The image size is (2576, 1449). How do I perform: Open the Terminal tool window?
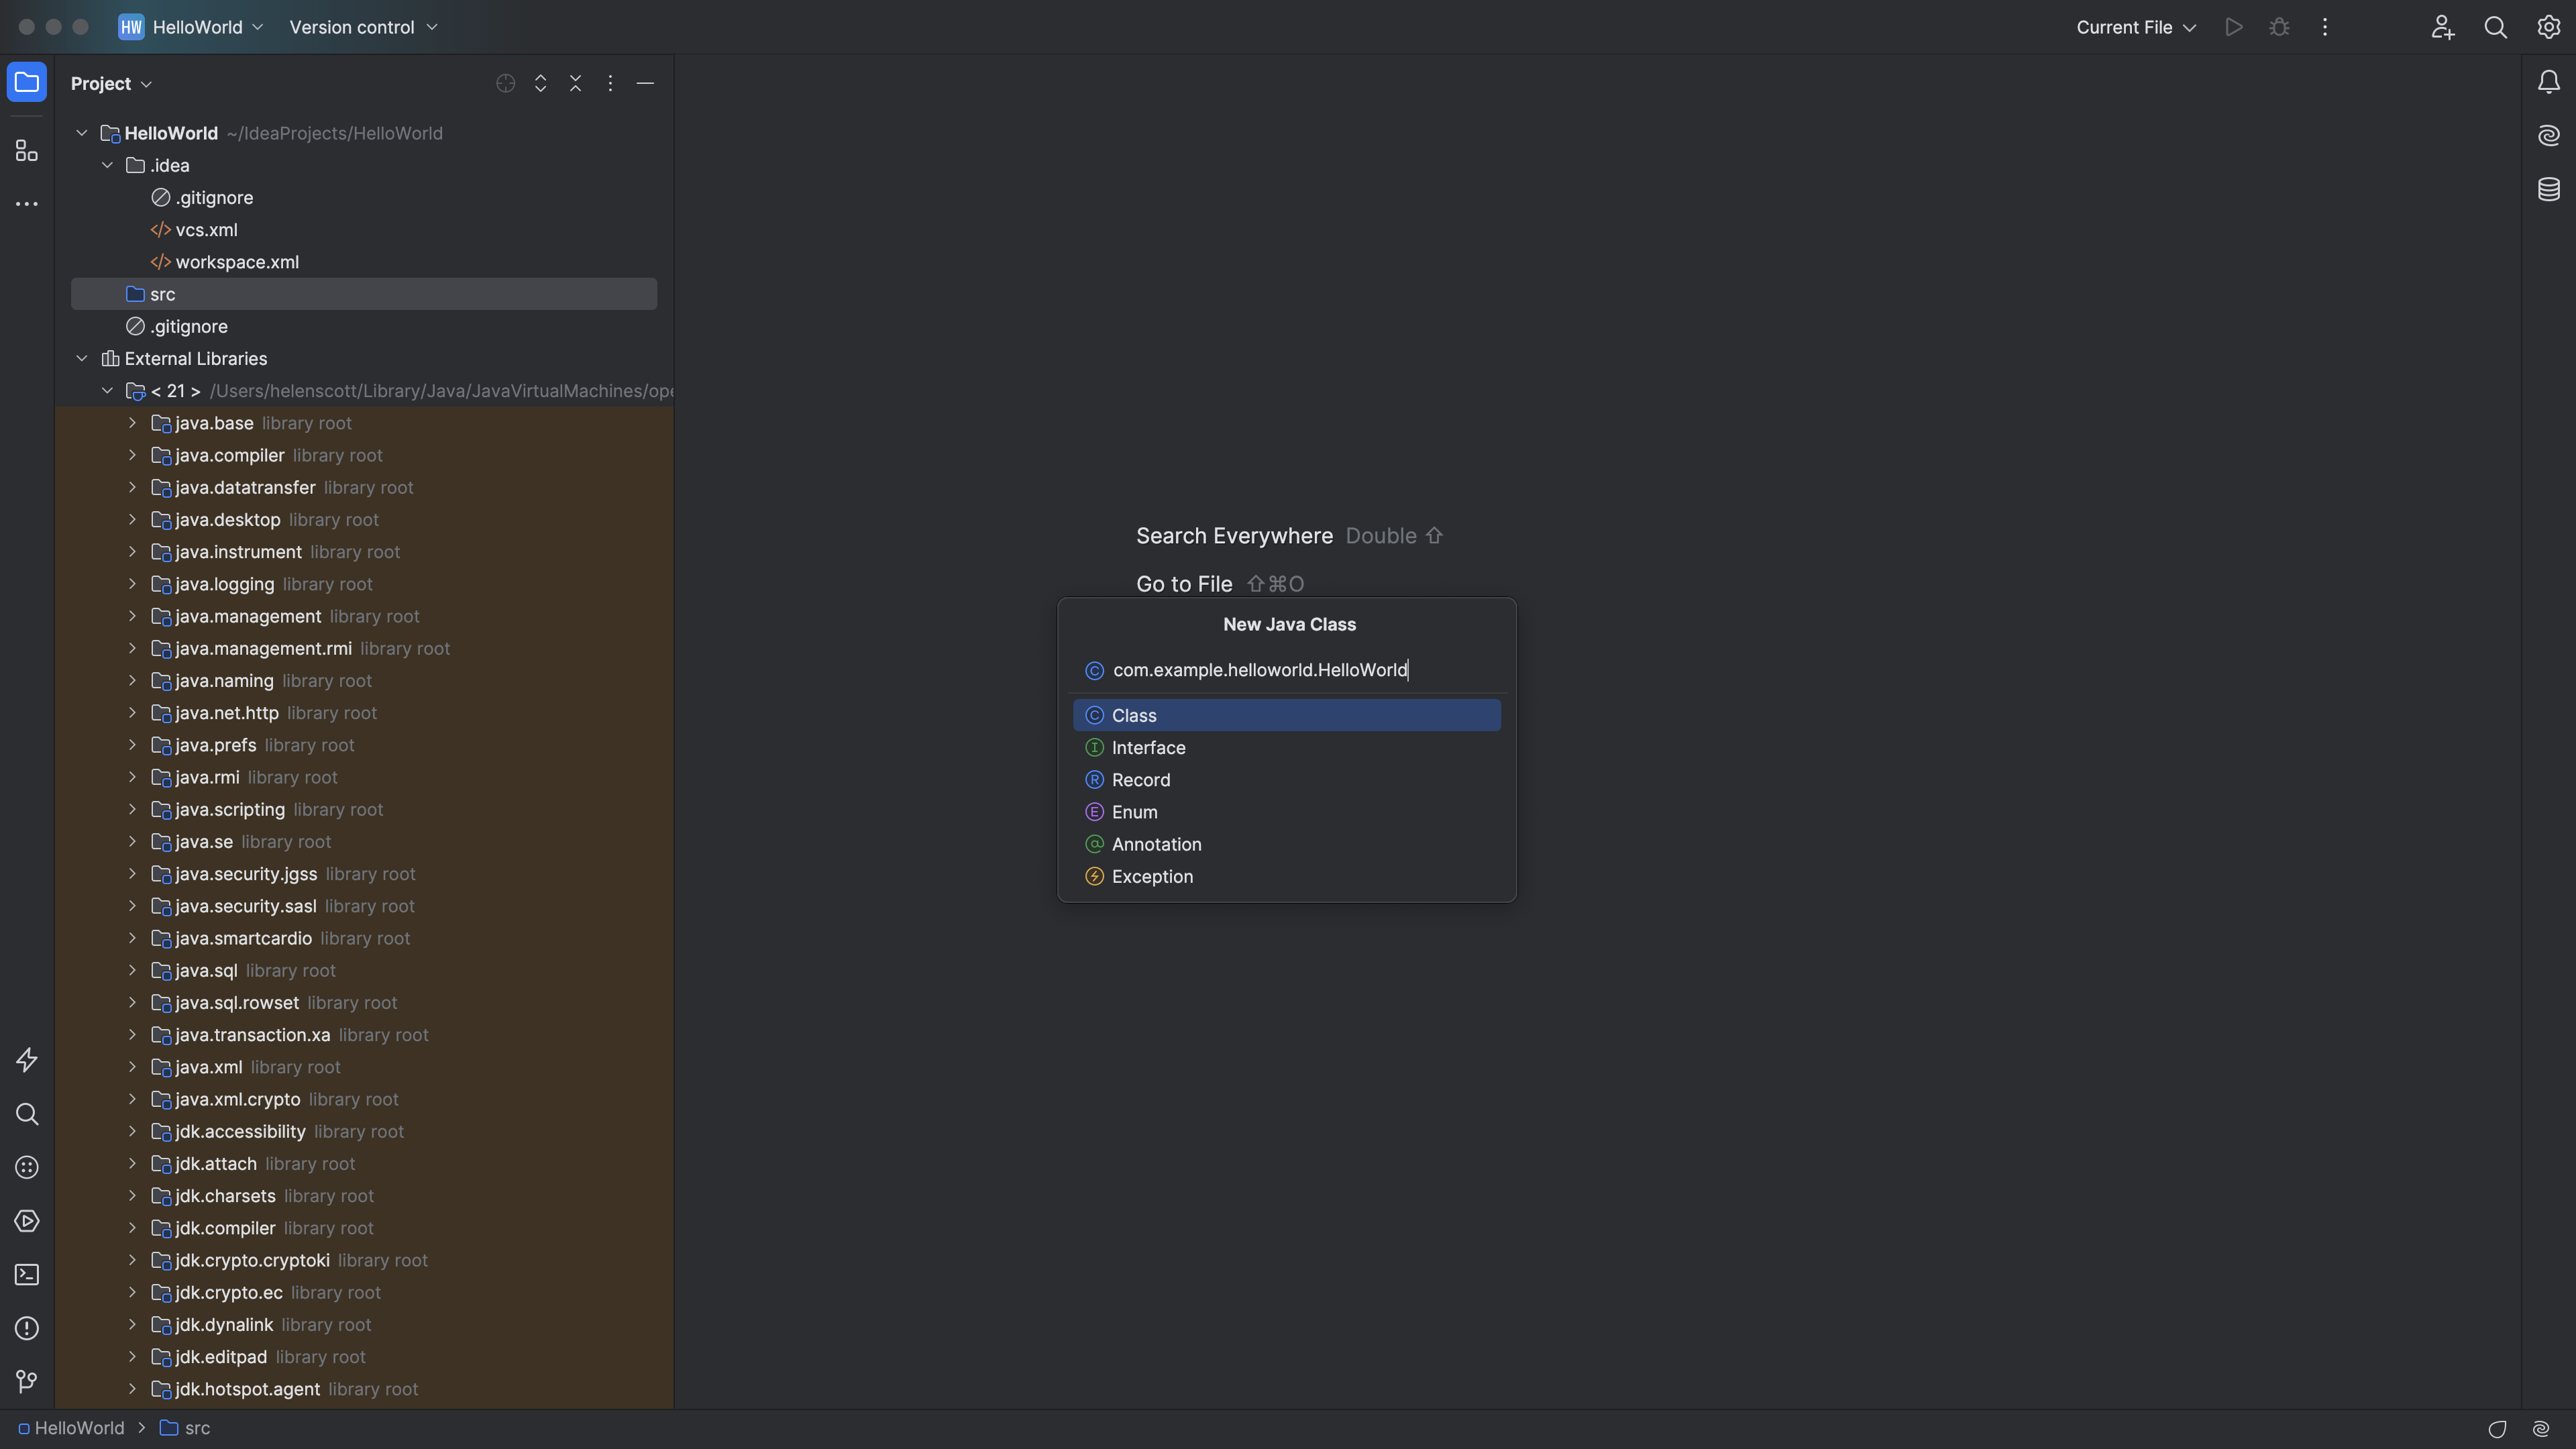point(27,1275)
